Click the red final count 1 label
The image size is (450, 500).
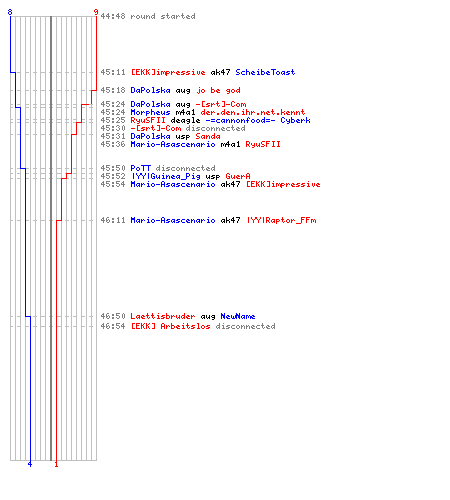tap(56, 464)
